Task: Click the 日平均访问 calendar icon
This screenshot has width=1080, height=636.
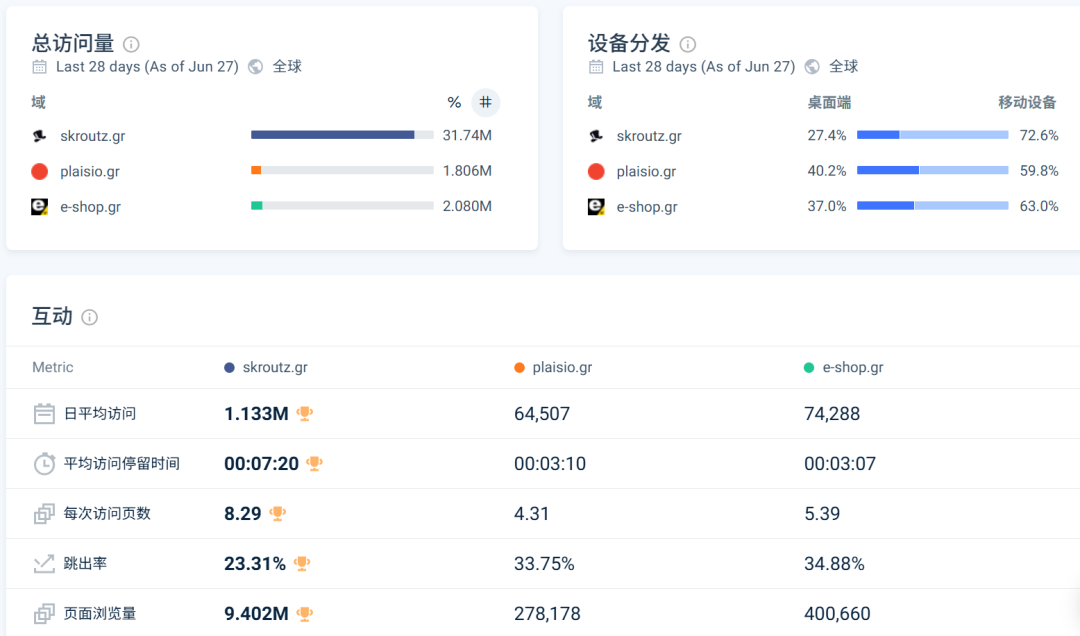Action: (x=44, y=413)
